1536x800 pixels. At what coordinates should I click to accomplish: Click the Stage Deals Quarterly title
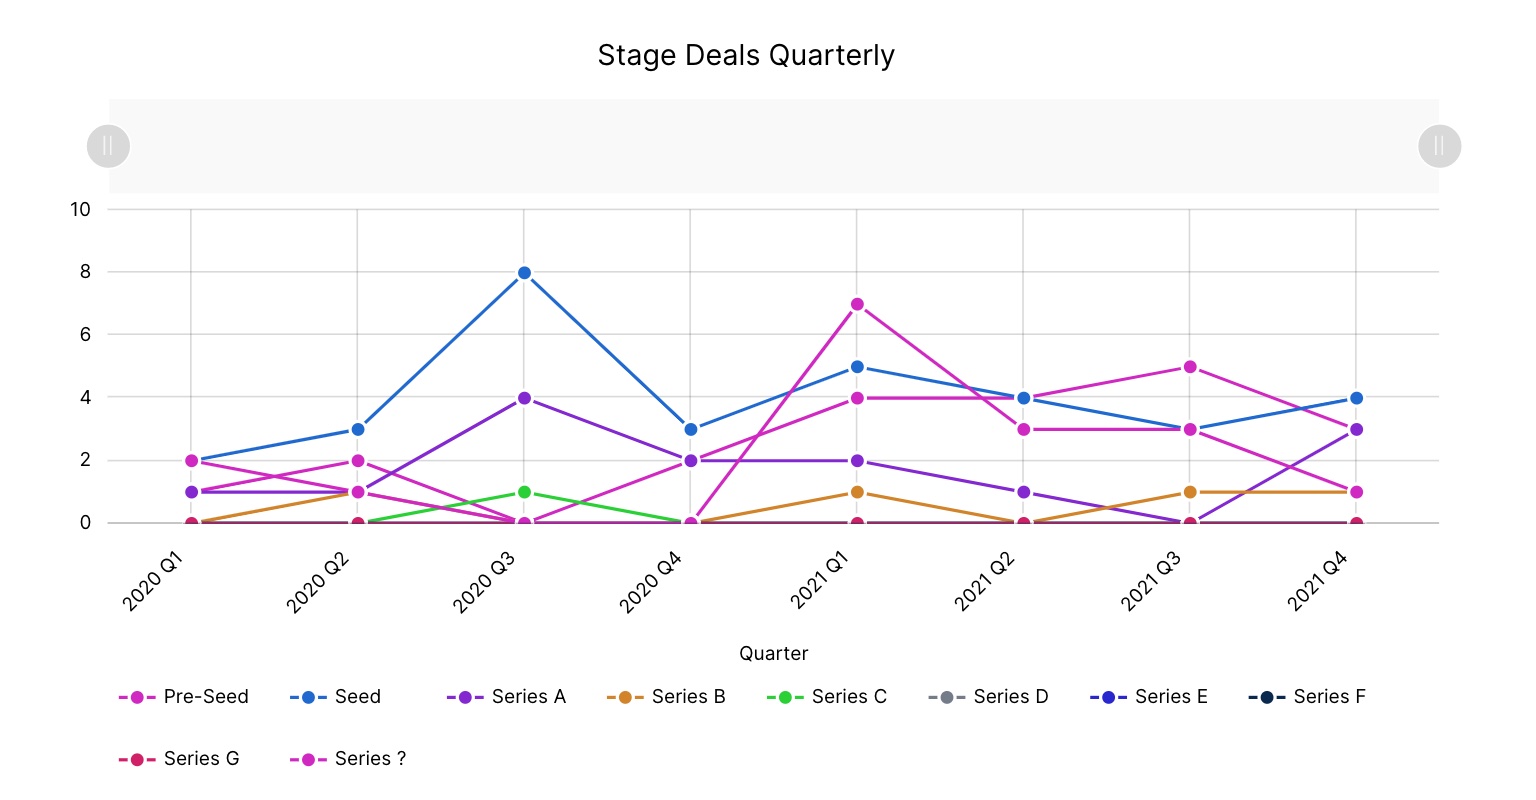(x=746, y=55)
